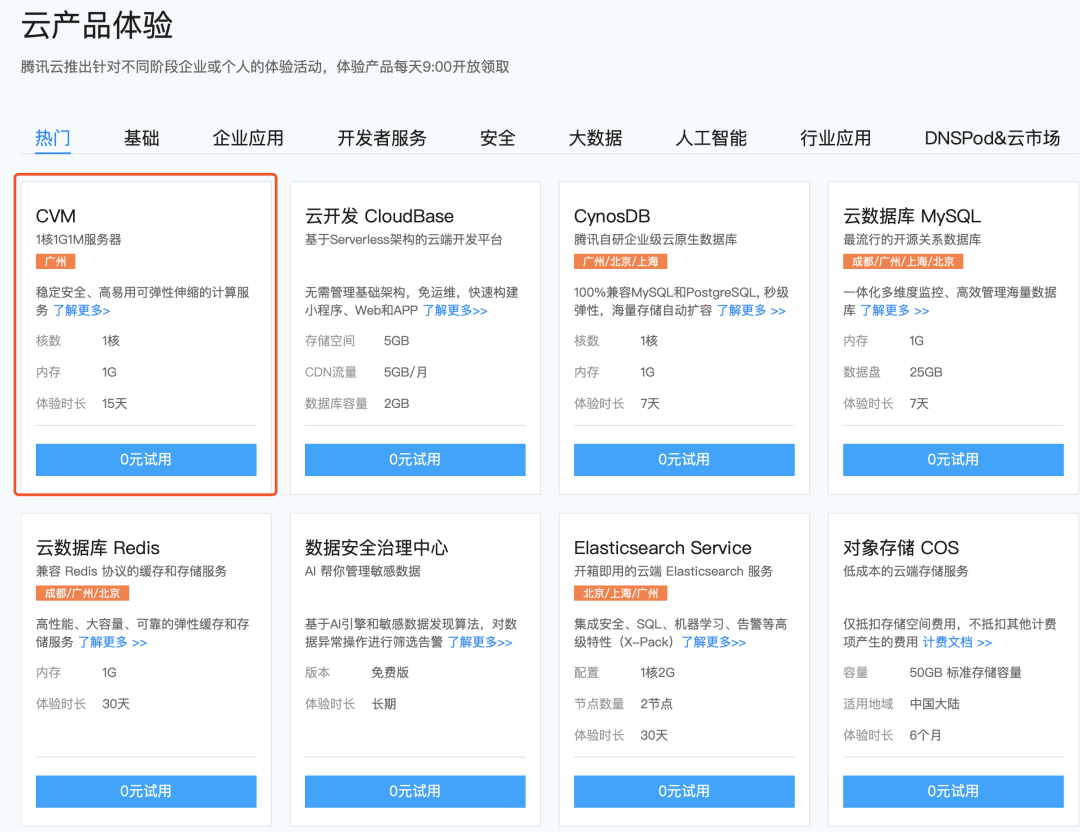Open 计费文档 link in COS card
The image size is (1080, 832).
coord(957,643)
